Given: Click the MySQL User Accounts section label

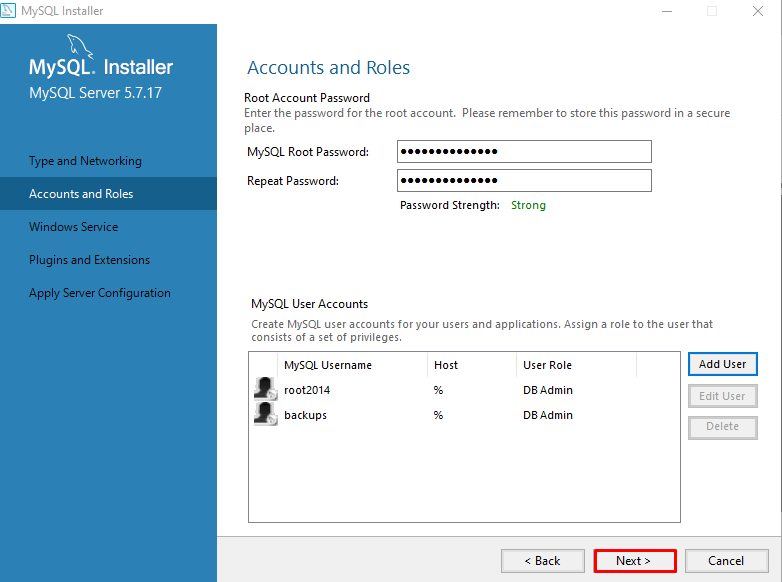Looking at the screenshot, I should 309,304.
